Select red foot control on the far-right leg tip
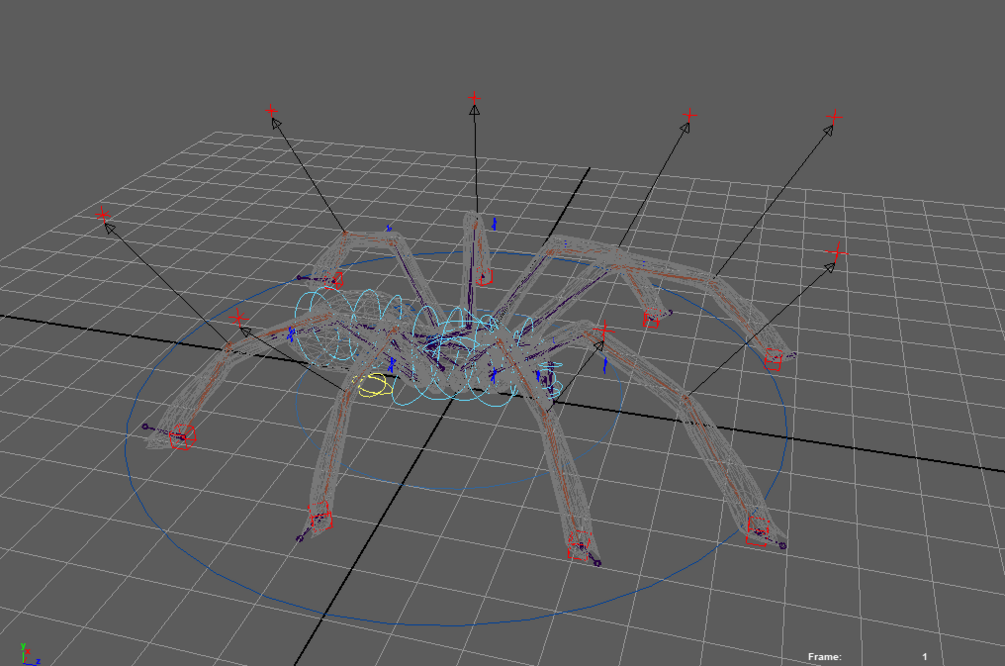Screen dimensions: 1005x666 (x=774, y=360)
